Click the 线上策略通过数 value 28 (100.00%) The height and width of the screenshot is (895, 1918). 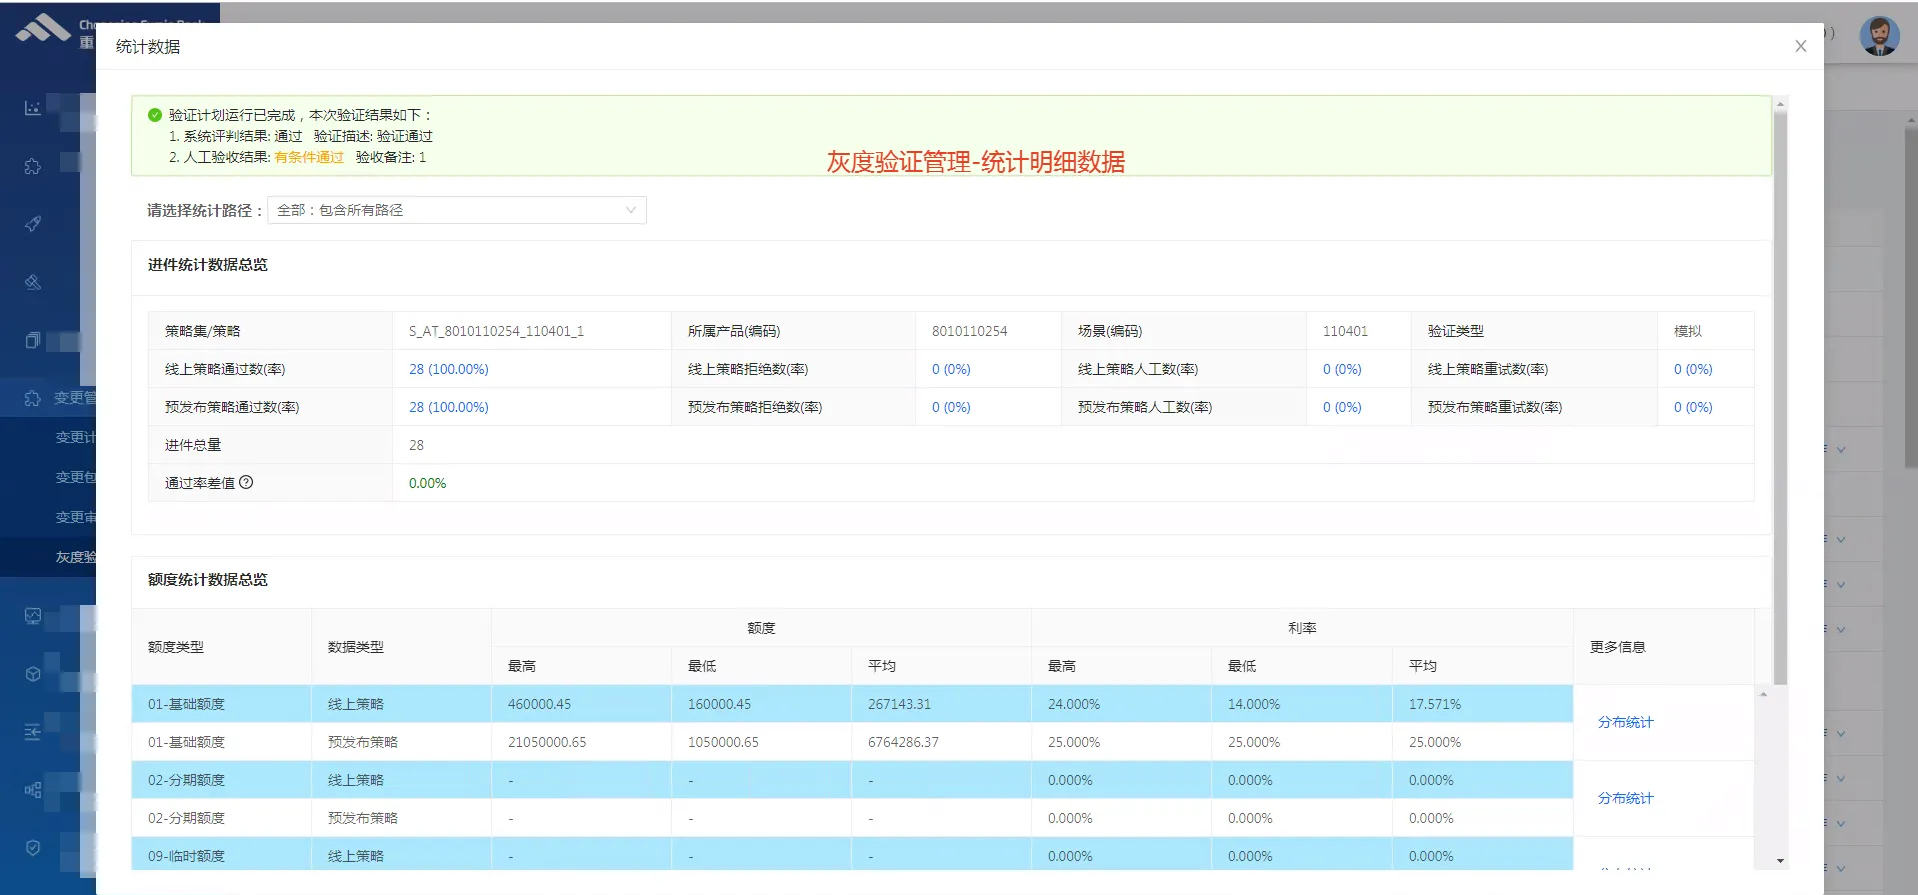click(x=448, y=369)
